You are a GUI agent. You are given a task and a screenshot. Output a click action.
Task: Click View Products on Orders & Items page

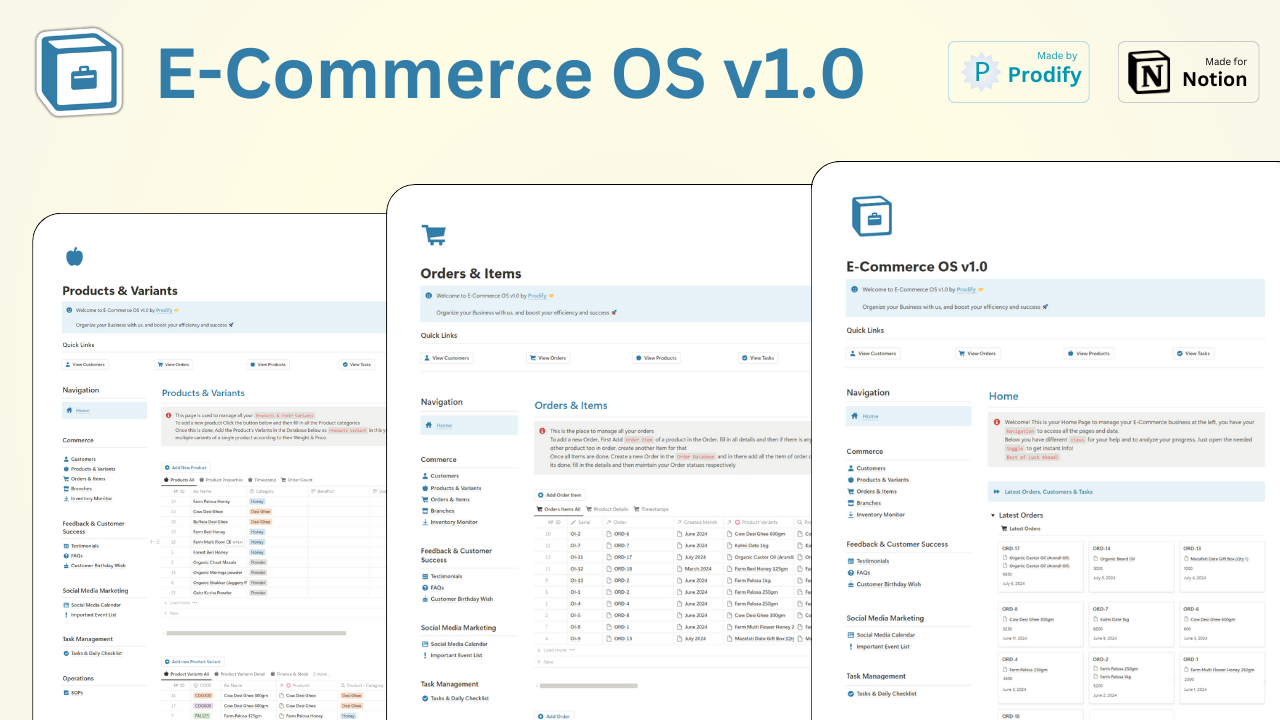(657, 358)
